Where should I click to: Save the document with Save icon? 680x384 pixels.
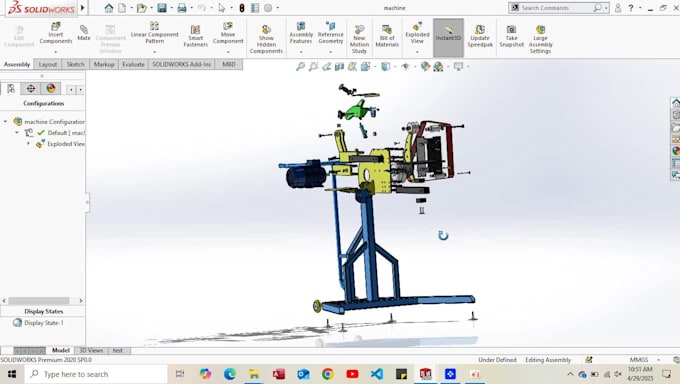[x=162, y=8]
